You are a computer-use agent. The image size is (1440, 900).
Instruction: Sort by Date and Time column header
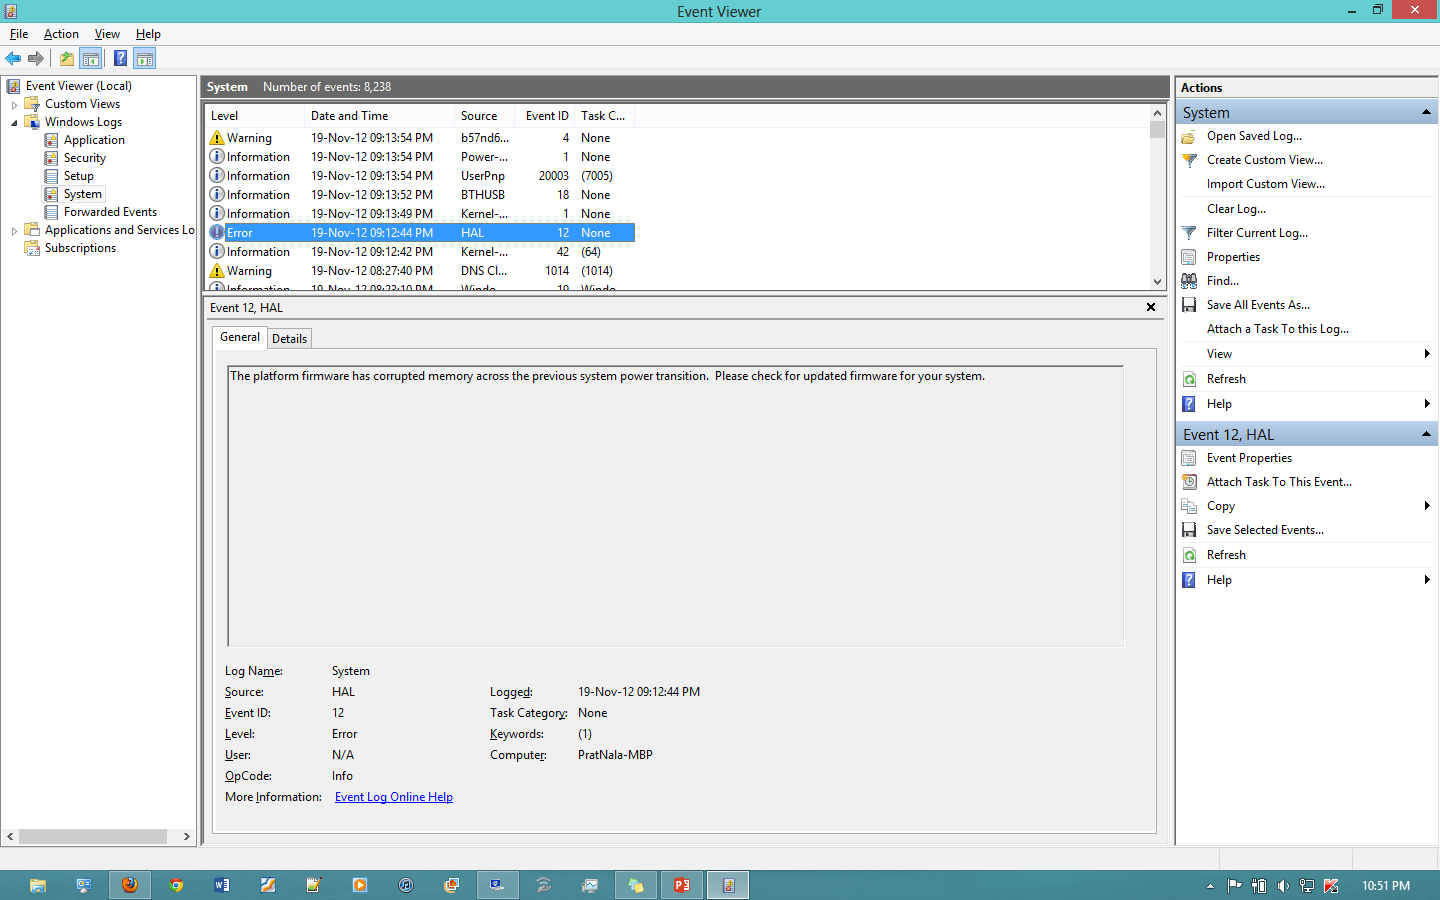click(x=379, y=116)
